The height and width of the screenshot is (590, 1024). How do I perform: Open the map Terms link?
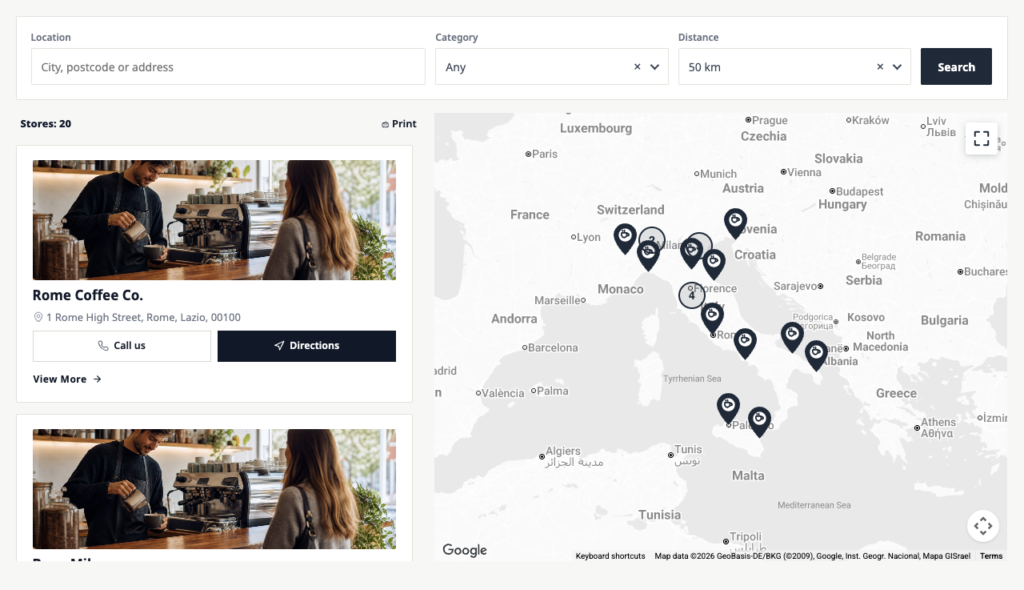pyautogui.click(x=991, y=556)
